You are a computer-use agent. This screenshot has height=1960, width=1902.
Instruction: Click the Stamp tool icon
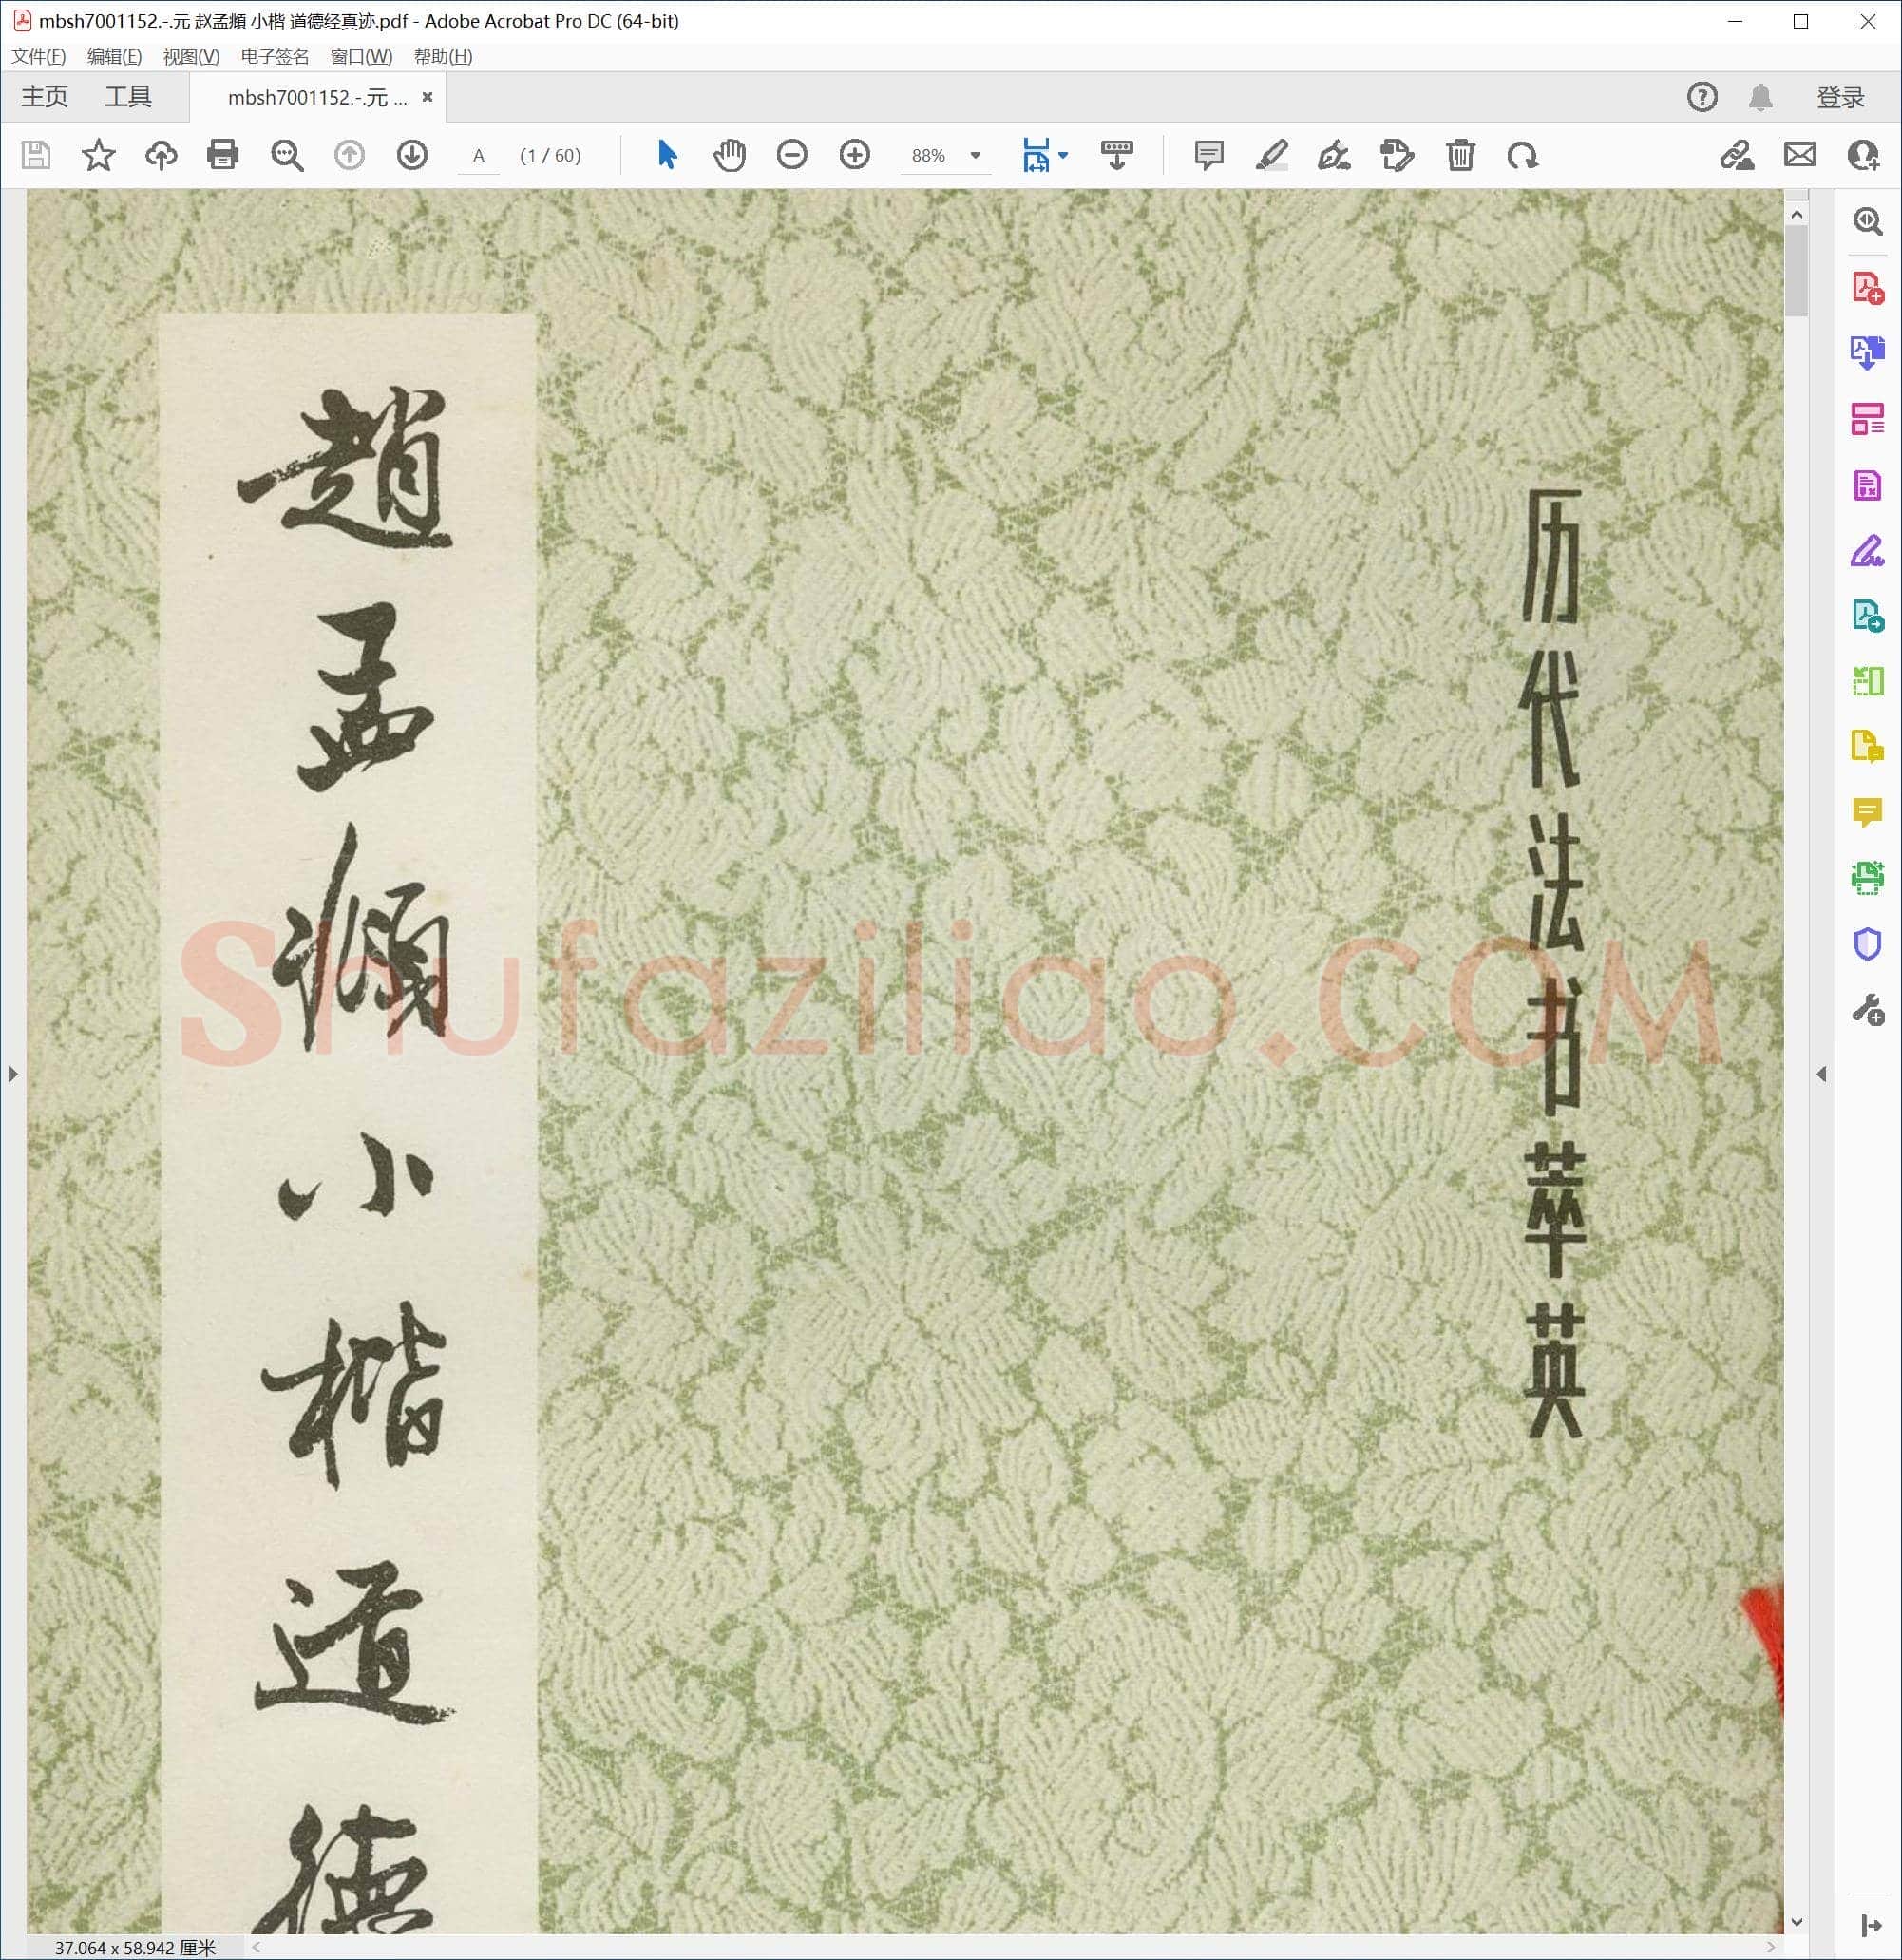[x=1397, y=155]
